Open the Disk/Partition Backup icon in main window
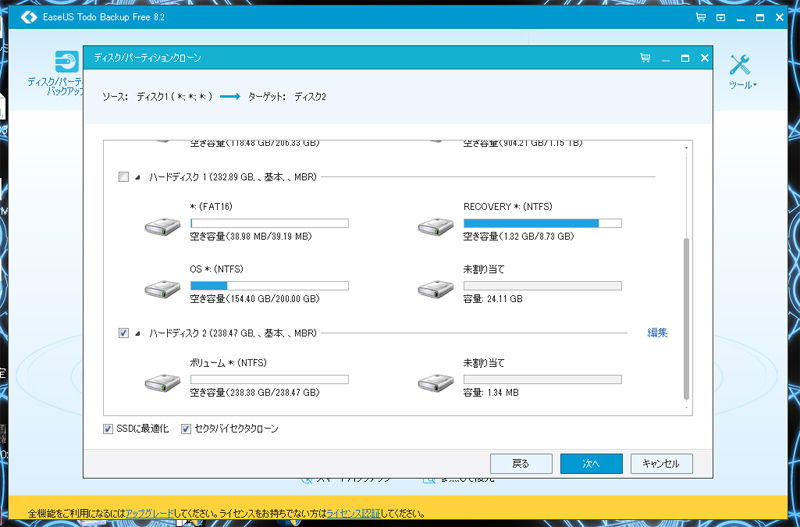 point(67,62)
